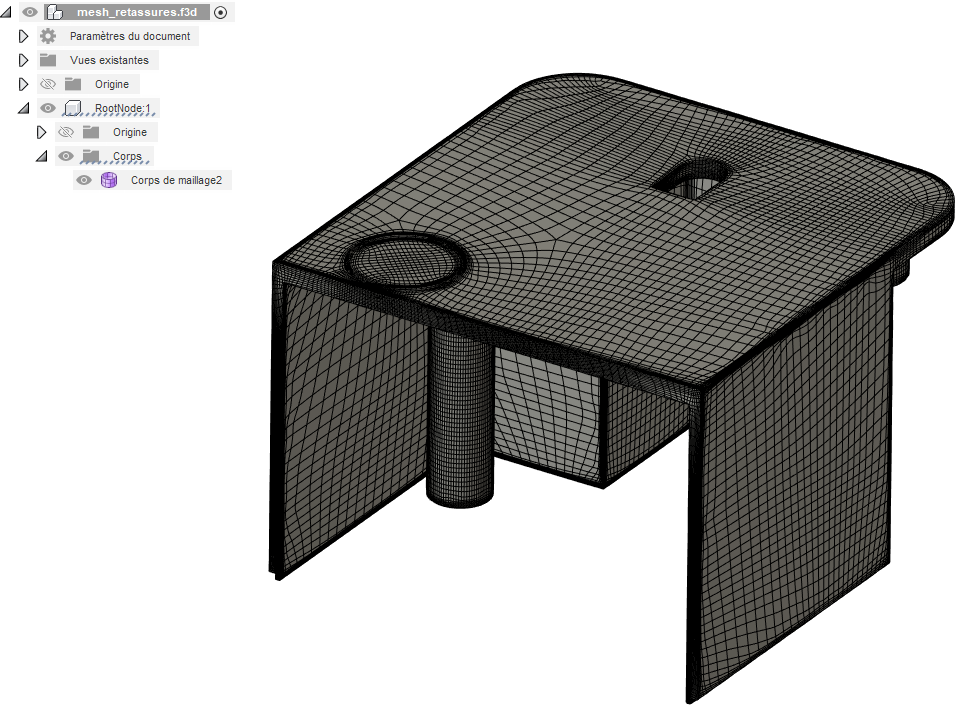Activate the mesh_retassures.f3d radio button
Screen dimensions: 973x706
click(x=220, y=13)
